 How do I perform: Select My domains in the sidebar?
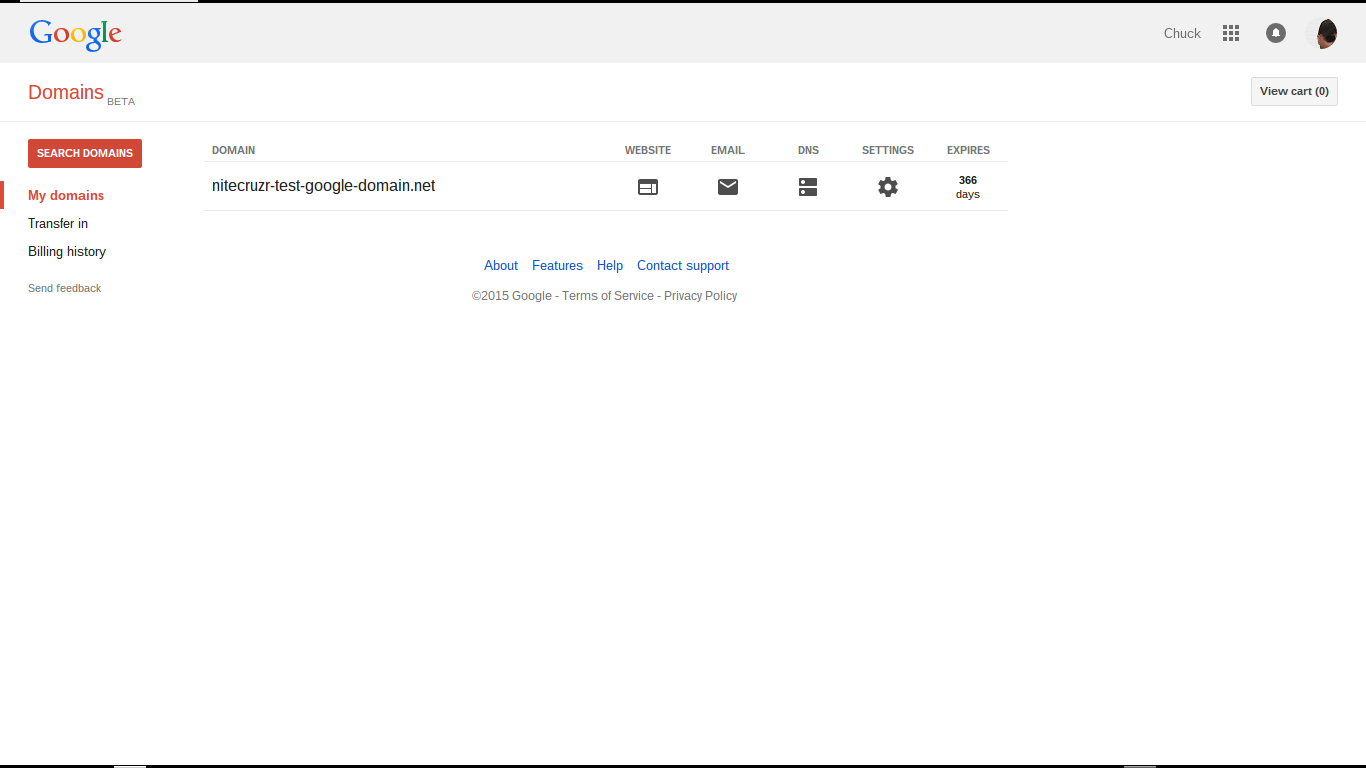66,195
